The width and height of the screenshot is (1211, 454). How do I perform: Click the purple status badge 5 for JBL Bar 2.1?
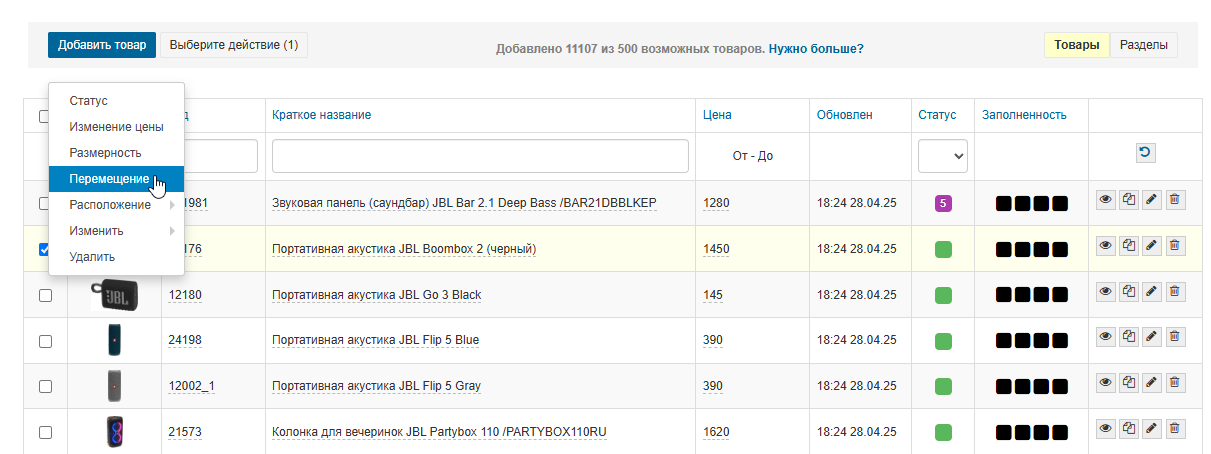coord(943,204)
